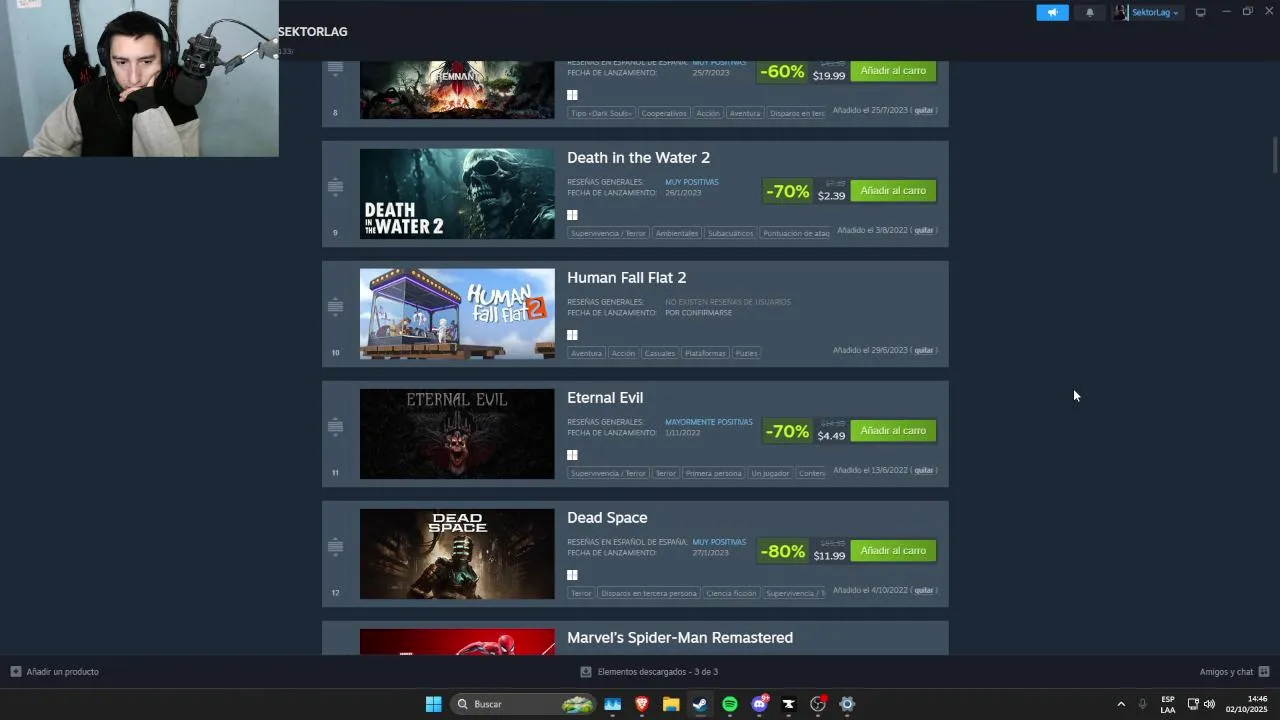1280x720 pixels.
Task: Open Marvel's Spider-Man Remastered title
Action: tap(680, 638)
